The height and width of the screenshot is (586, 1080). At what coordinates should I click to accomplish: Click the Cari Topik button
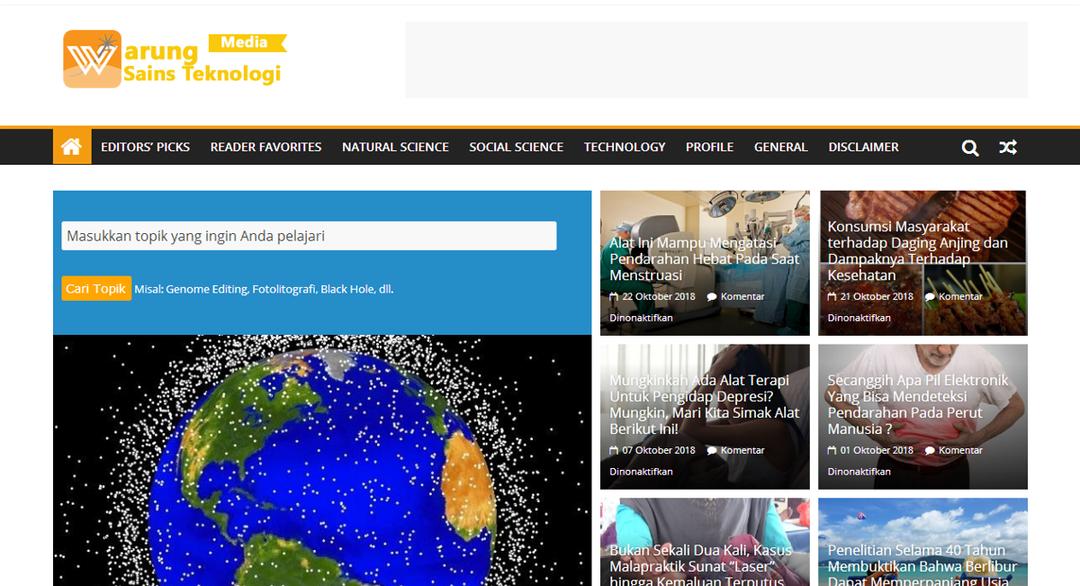[96, 289]
